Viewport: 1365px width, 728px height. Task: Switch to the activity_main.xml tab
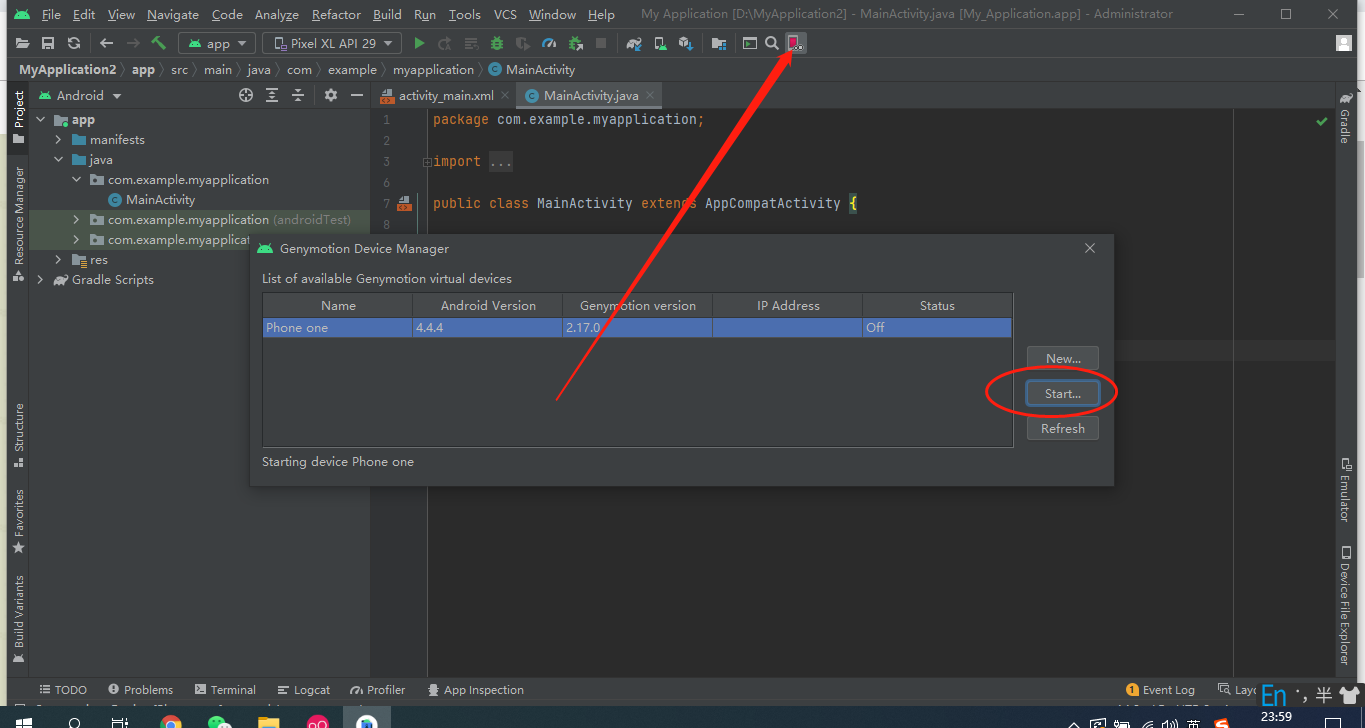(x=446, y=96)
